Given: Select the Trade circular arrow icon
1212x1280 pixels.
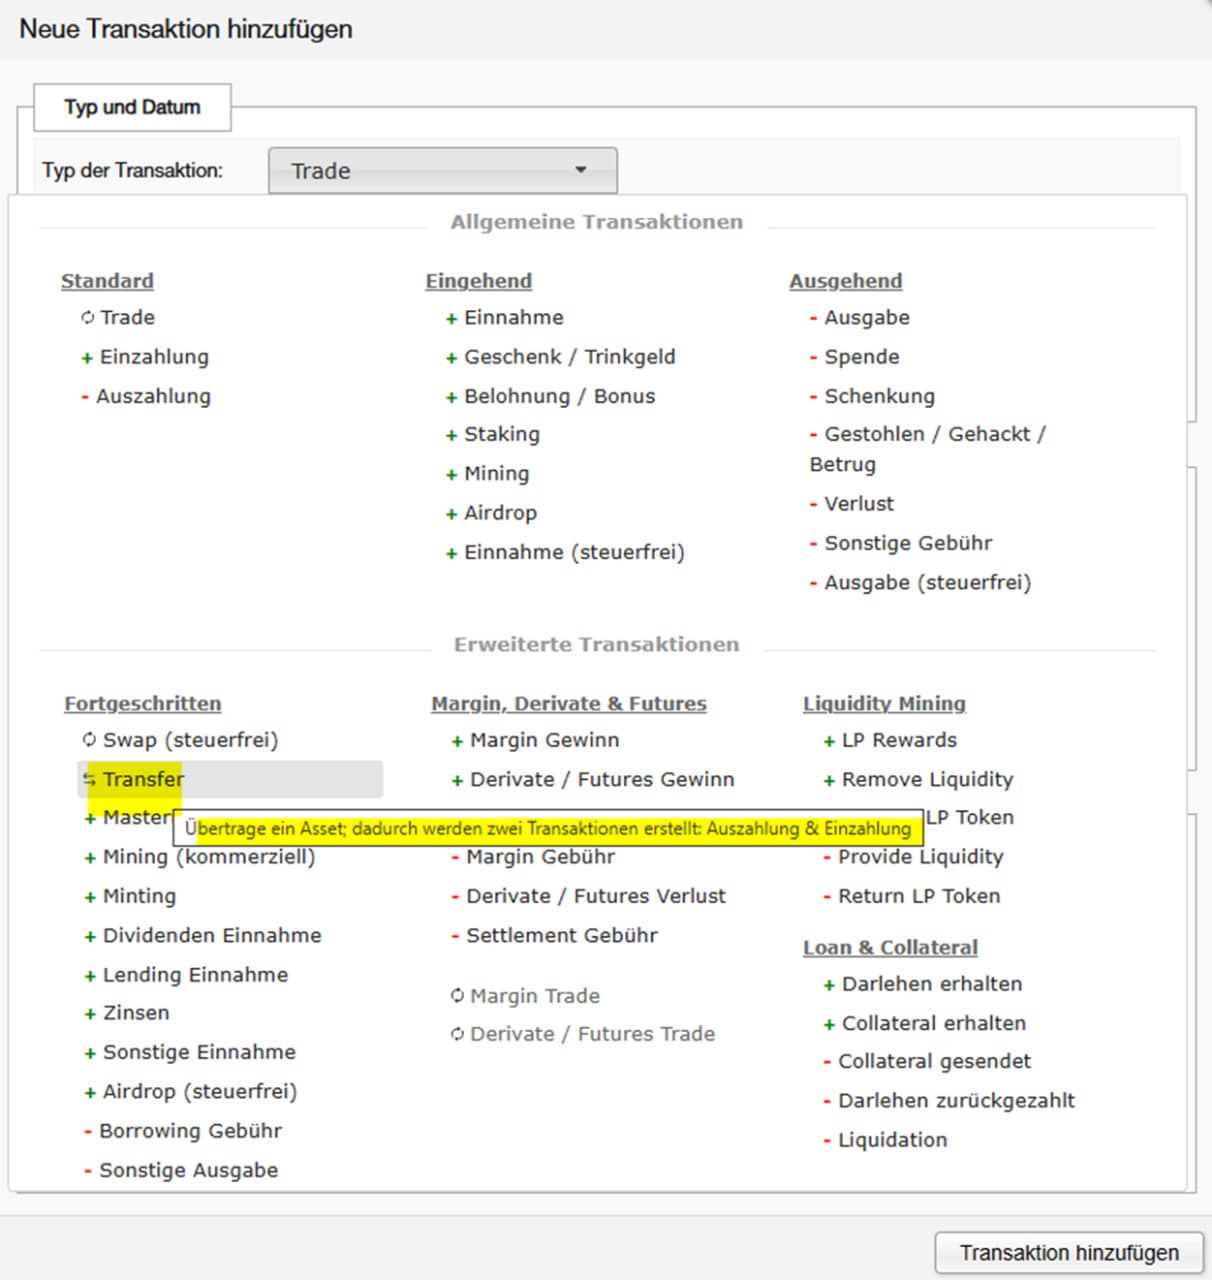Looking at the screenshot, I should pos(88,318).
